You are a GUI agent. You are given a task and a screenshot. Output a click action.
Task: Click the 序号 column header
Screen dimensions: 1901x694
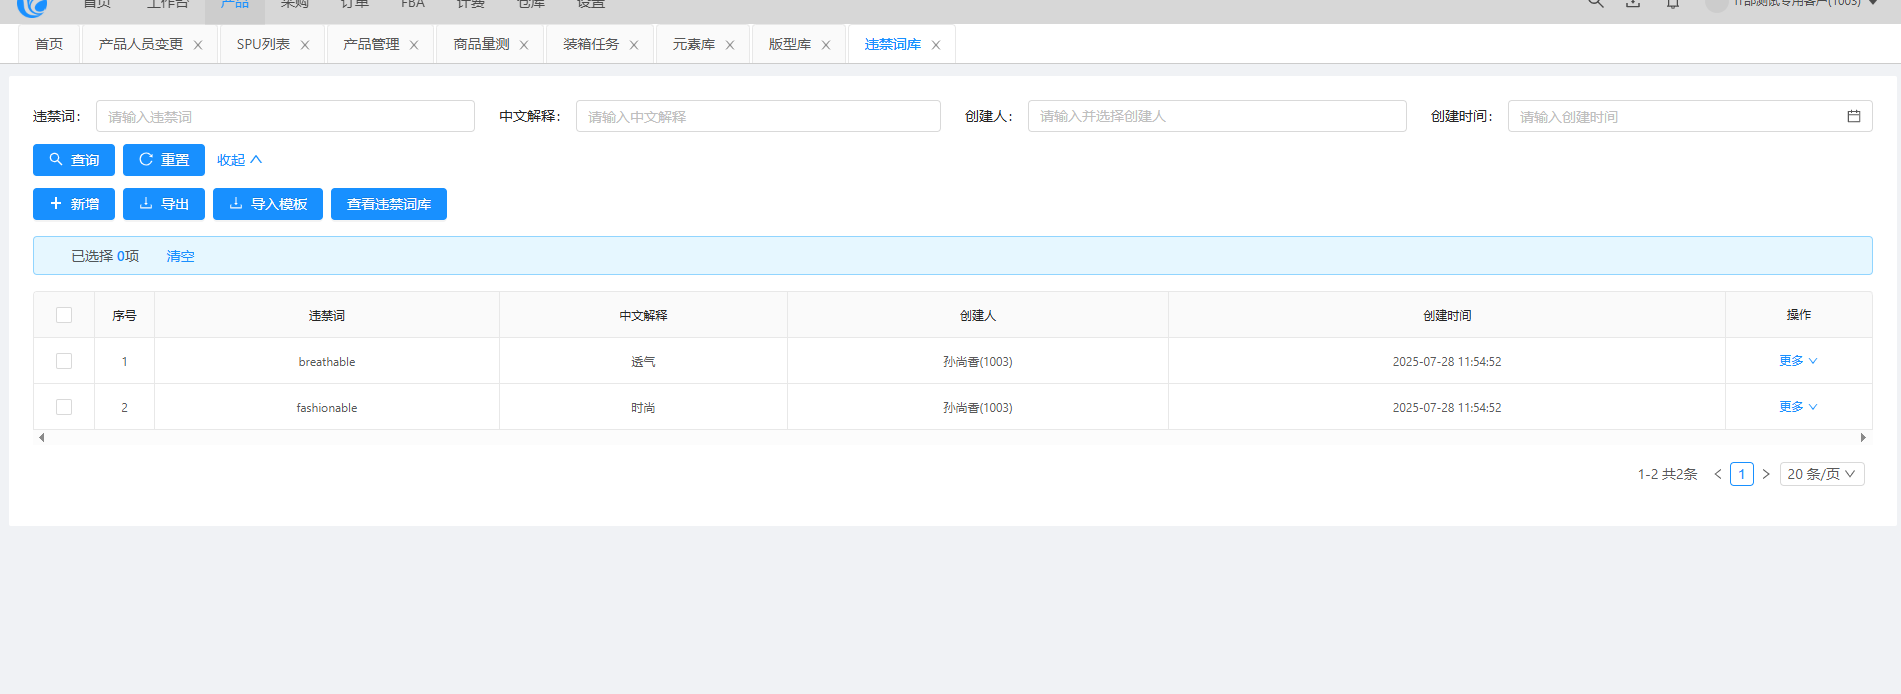[124, 315]
